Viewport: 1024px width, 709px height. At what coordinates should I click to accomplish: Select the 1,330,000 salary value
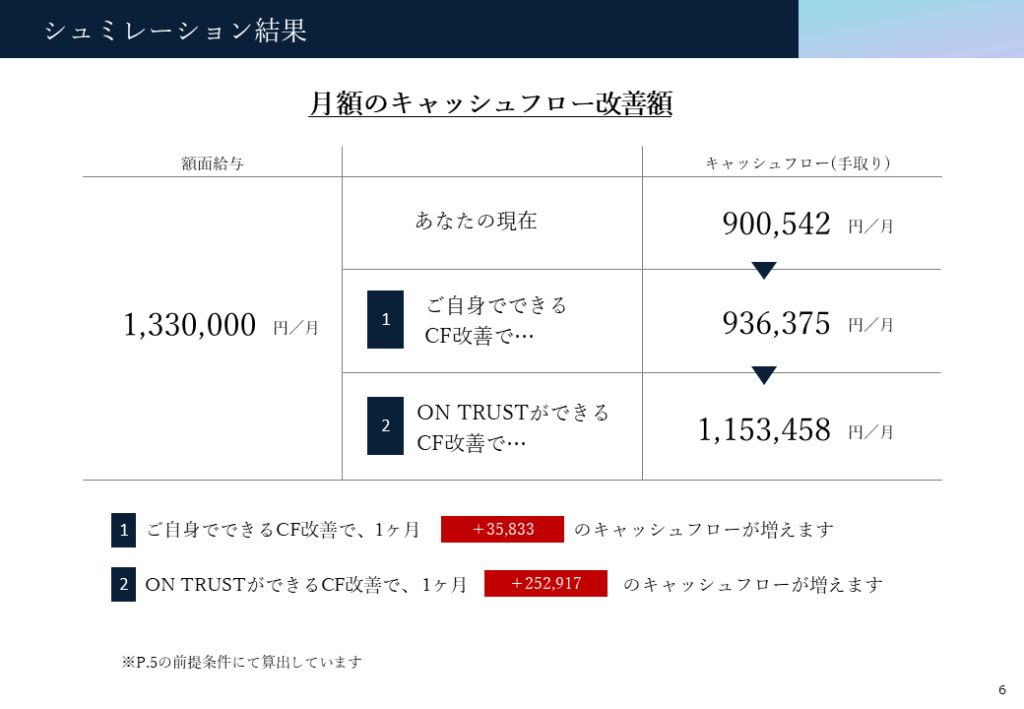pyautogui.click(x=189, y=324)
